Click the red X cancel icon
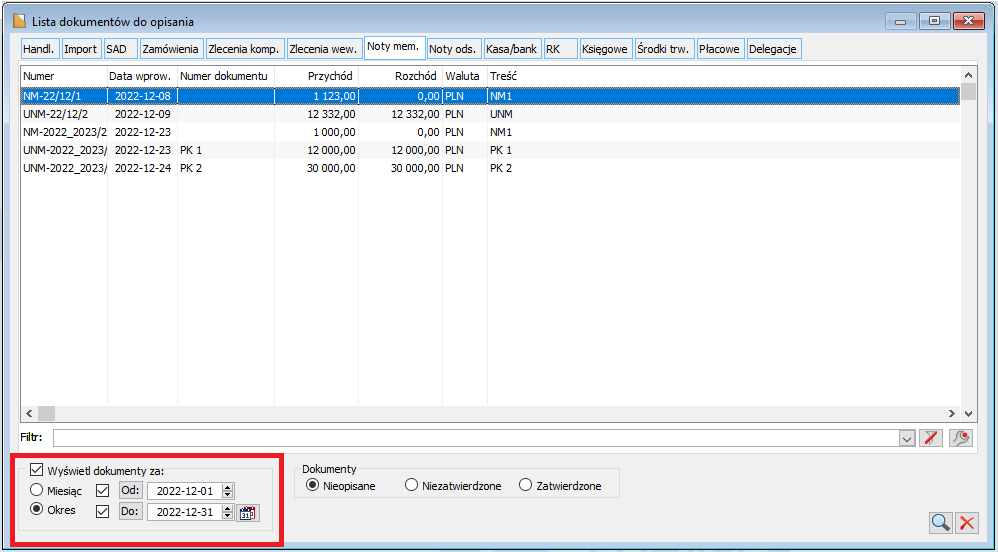This screenshot has height=552, width=998. [967, 523]
